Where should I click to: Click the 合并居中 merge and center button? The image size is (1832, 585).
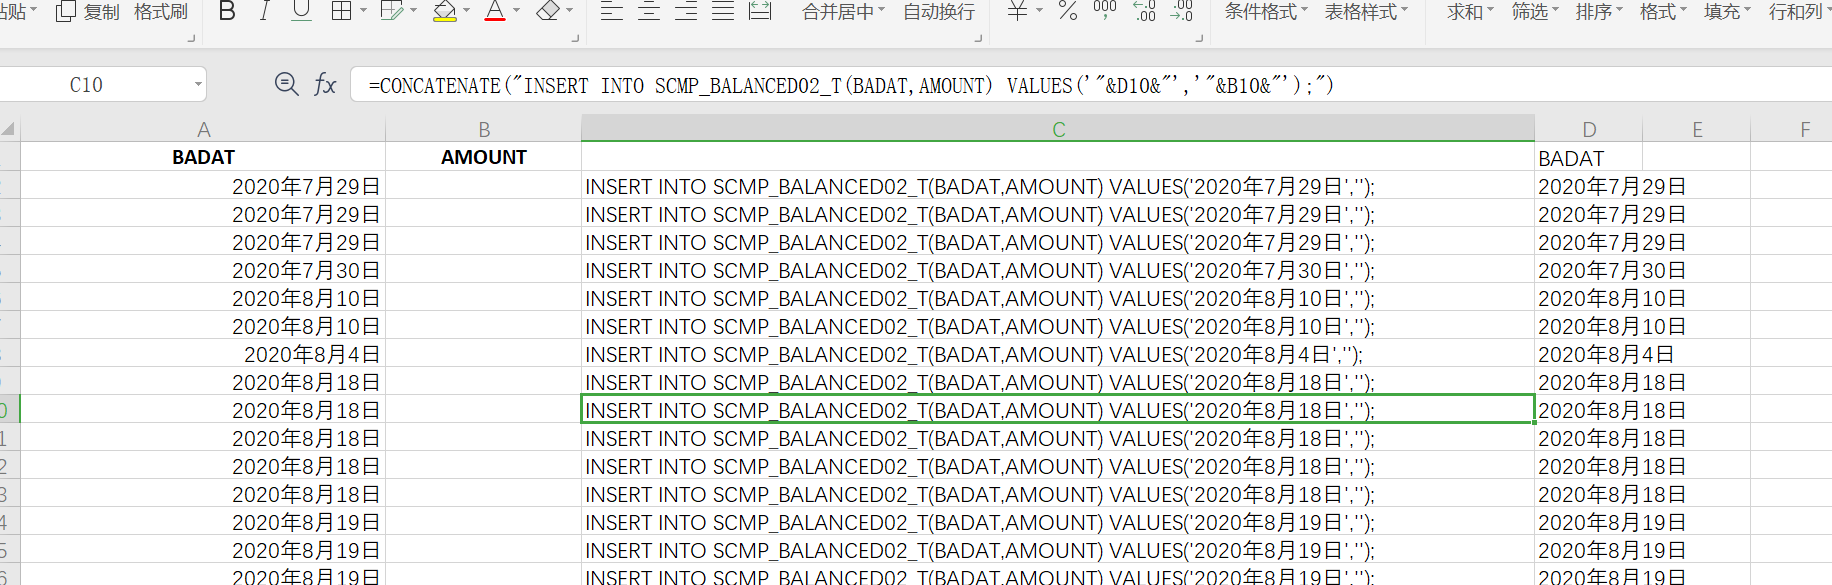click(844, 11)
